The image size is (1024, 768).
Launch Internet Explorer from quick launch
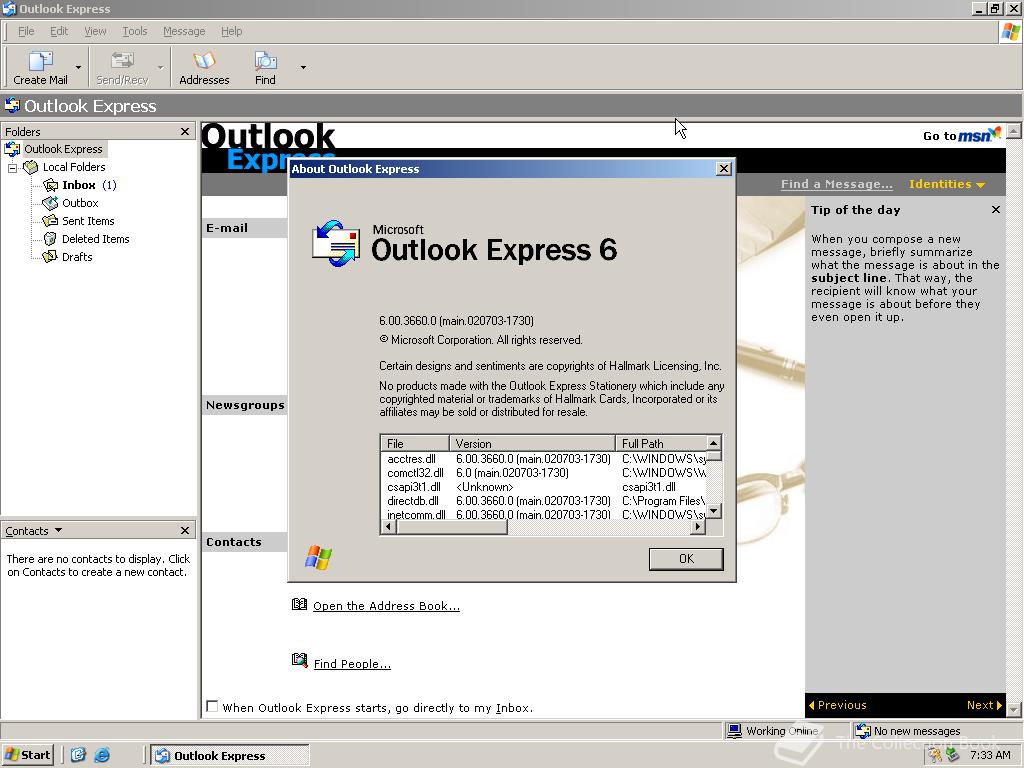coord(102,755)
